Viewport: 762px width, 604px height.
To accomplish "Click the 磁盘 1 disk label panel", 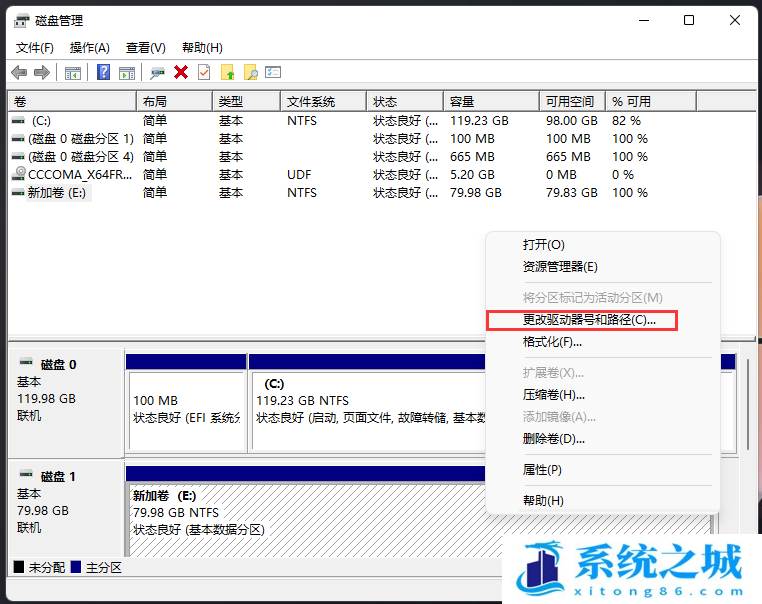I will 66,509.
